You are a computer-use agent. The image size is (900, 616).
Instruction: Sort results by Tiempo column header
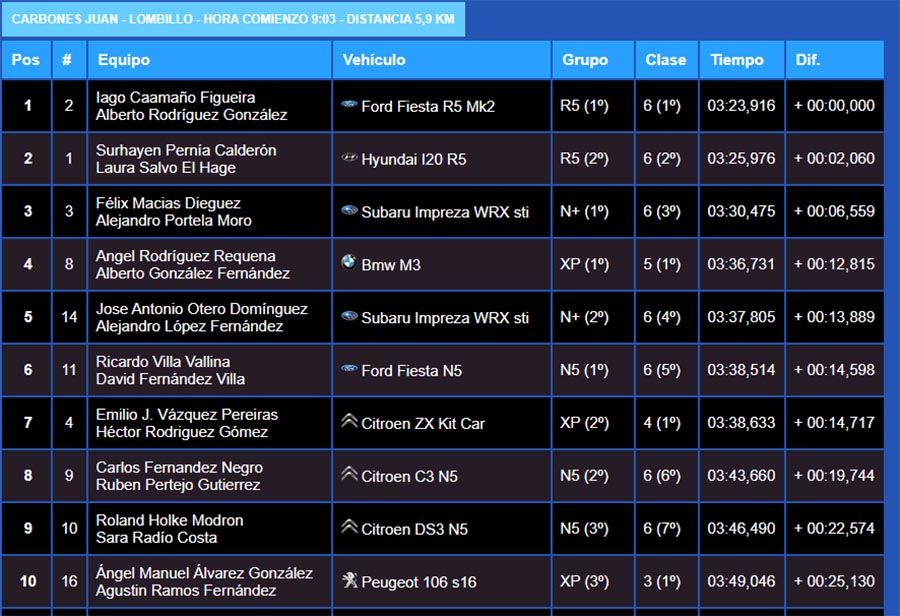click(x=737, y=60)
